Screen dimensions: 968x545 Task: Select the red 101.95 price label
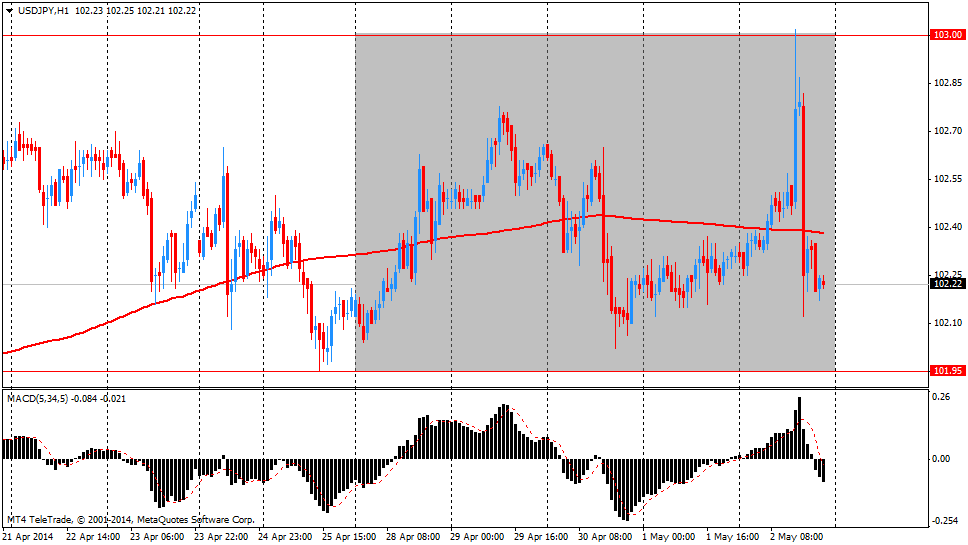[946, 371]
